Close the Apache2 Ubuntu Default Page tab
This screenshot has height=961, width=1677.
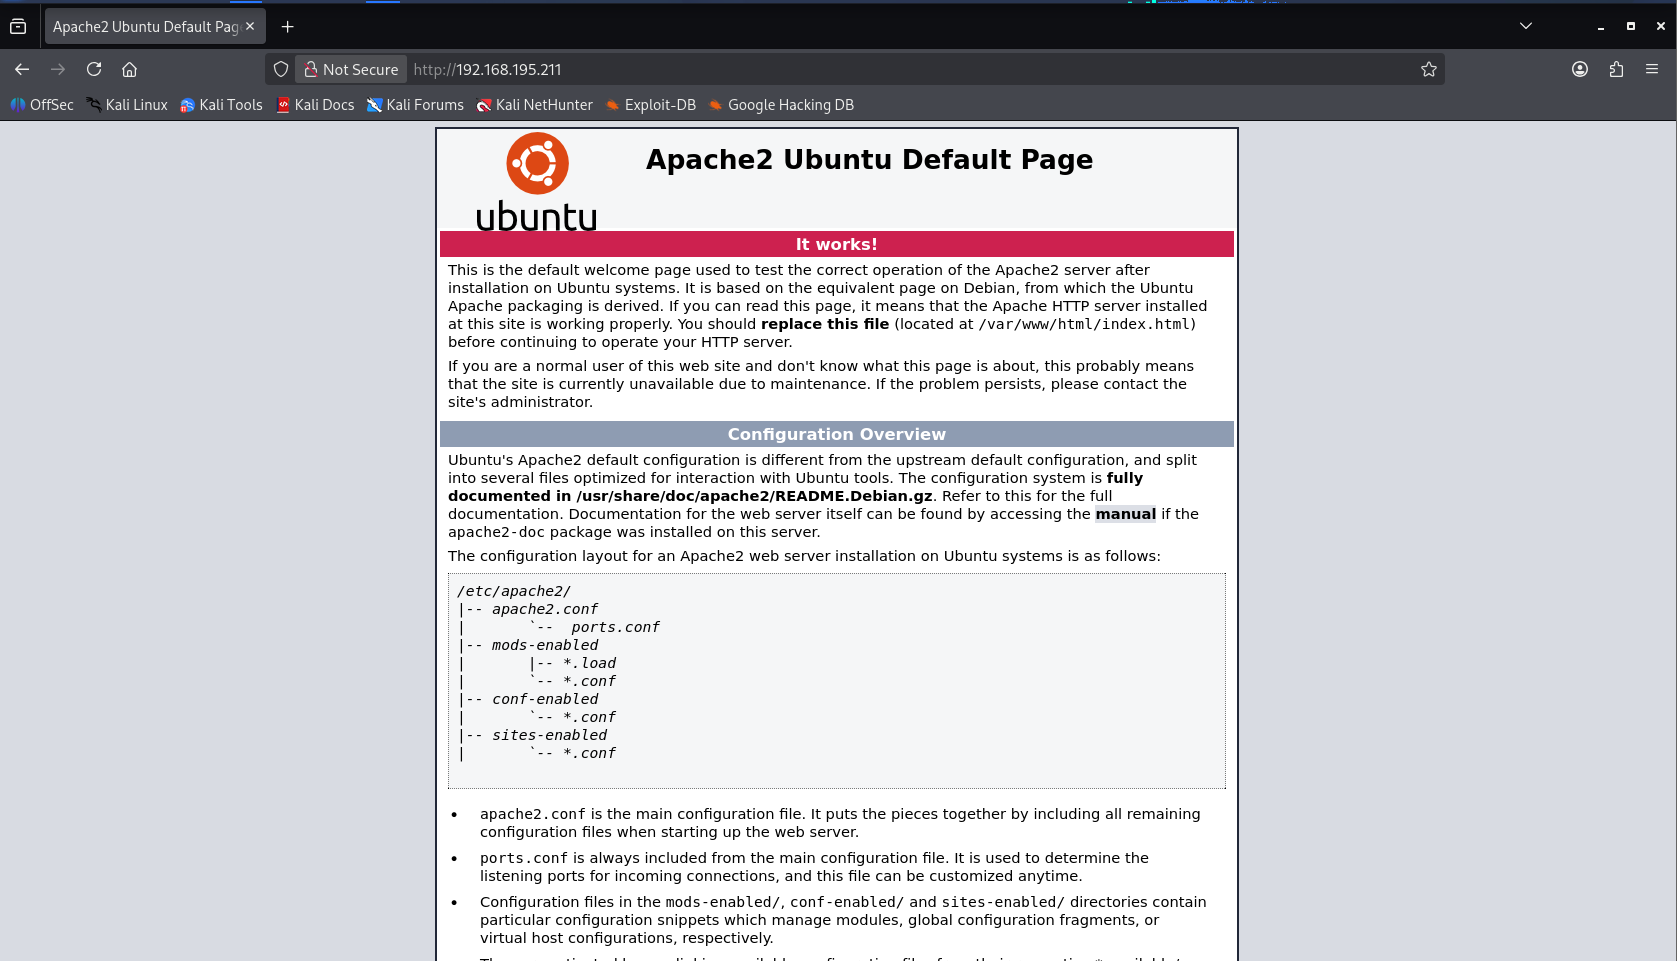pos(250,26)
